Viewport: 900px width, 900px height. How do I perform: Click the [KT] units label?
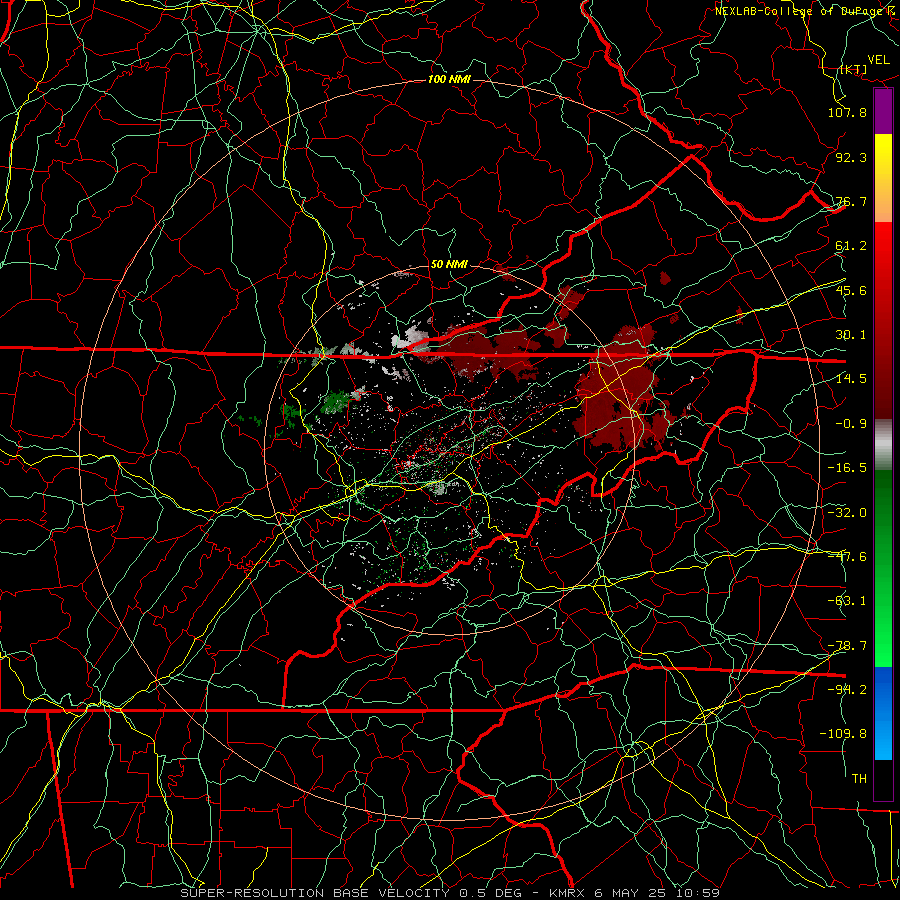(853, 69)
